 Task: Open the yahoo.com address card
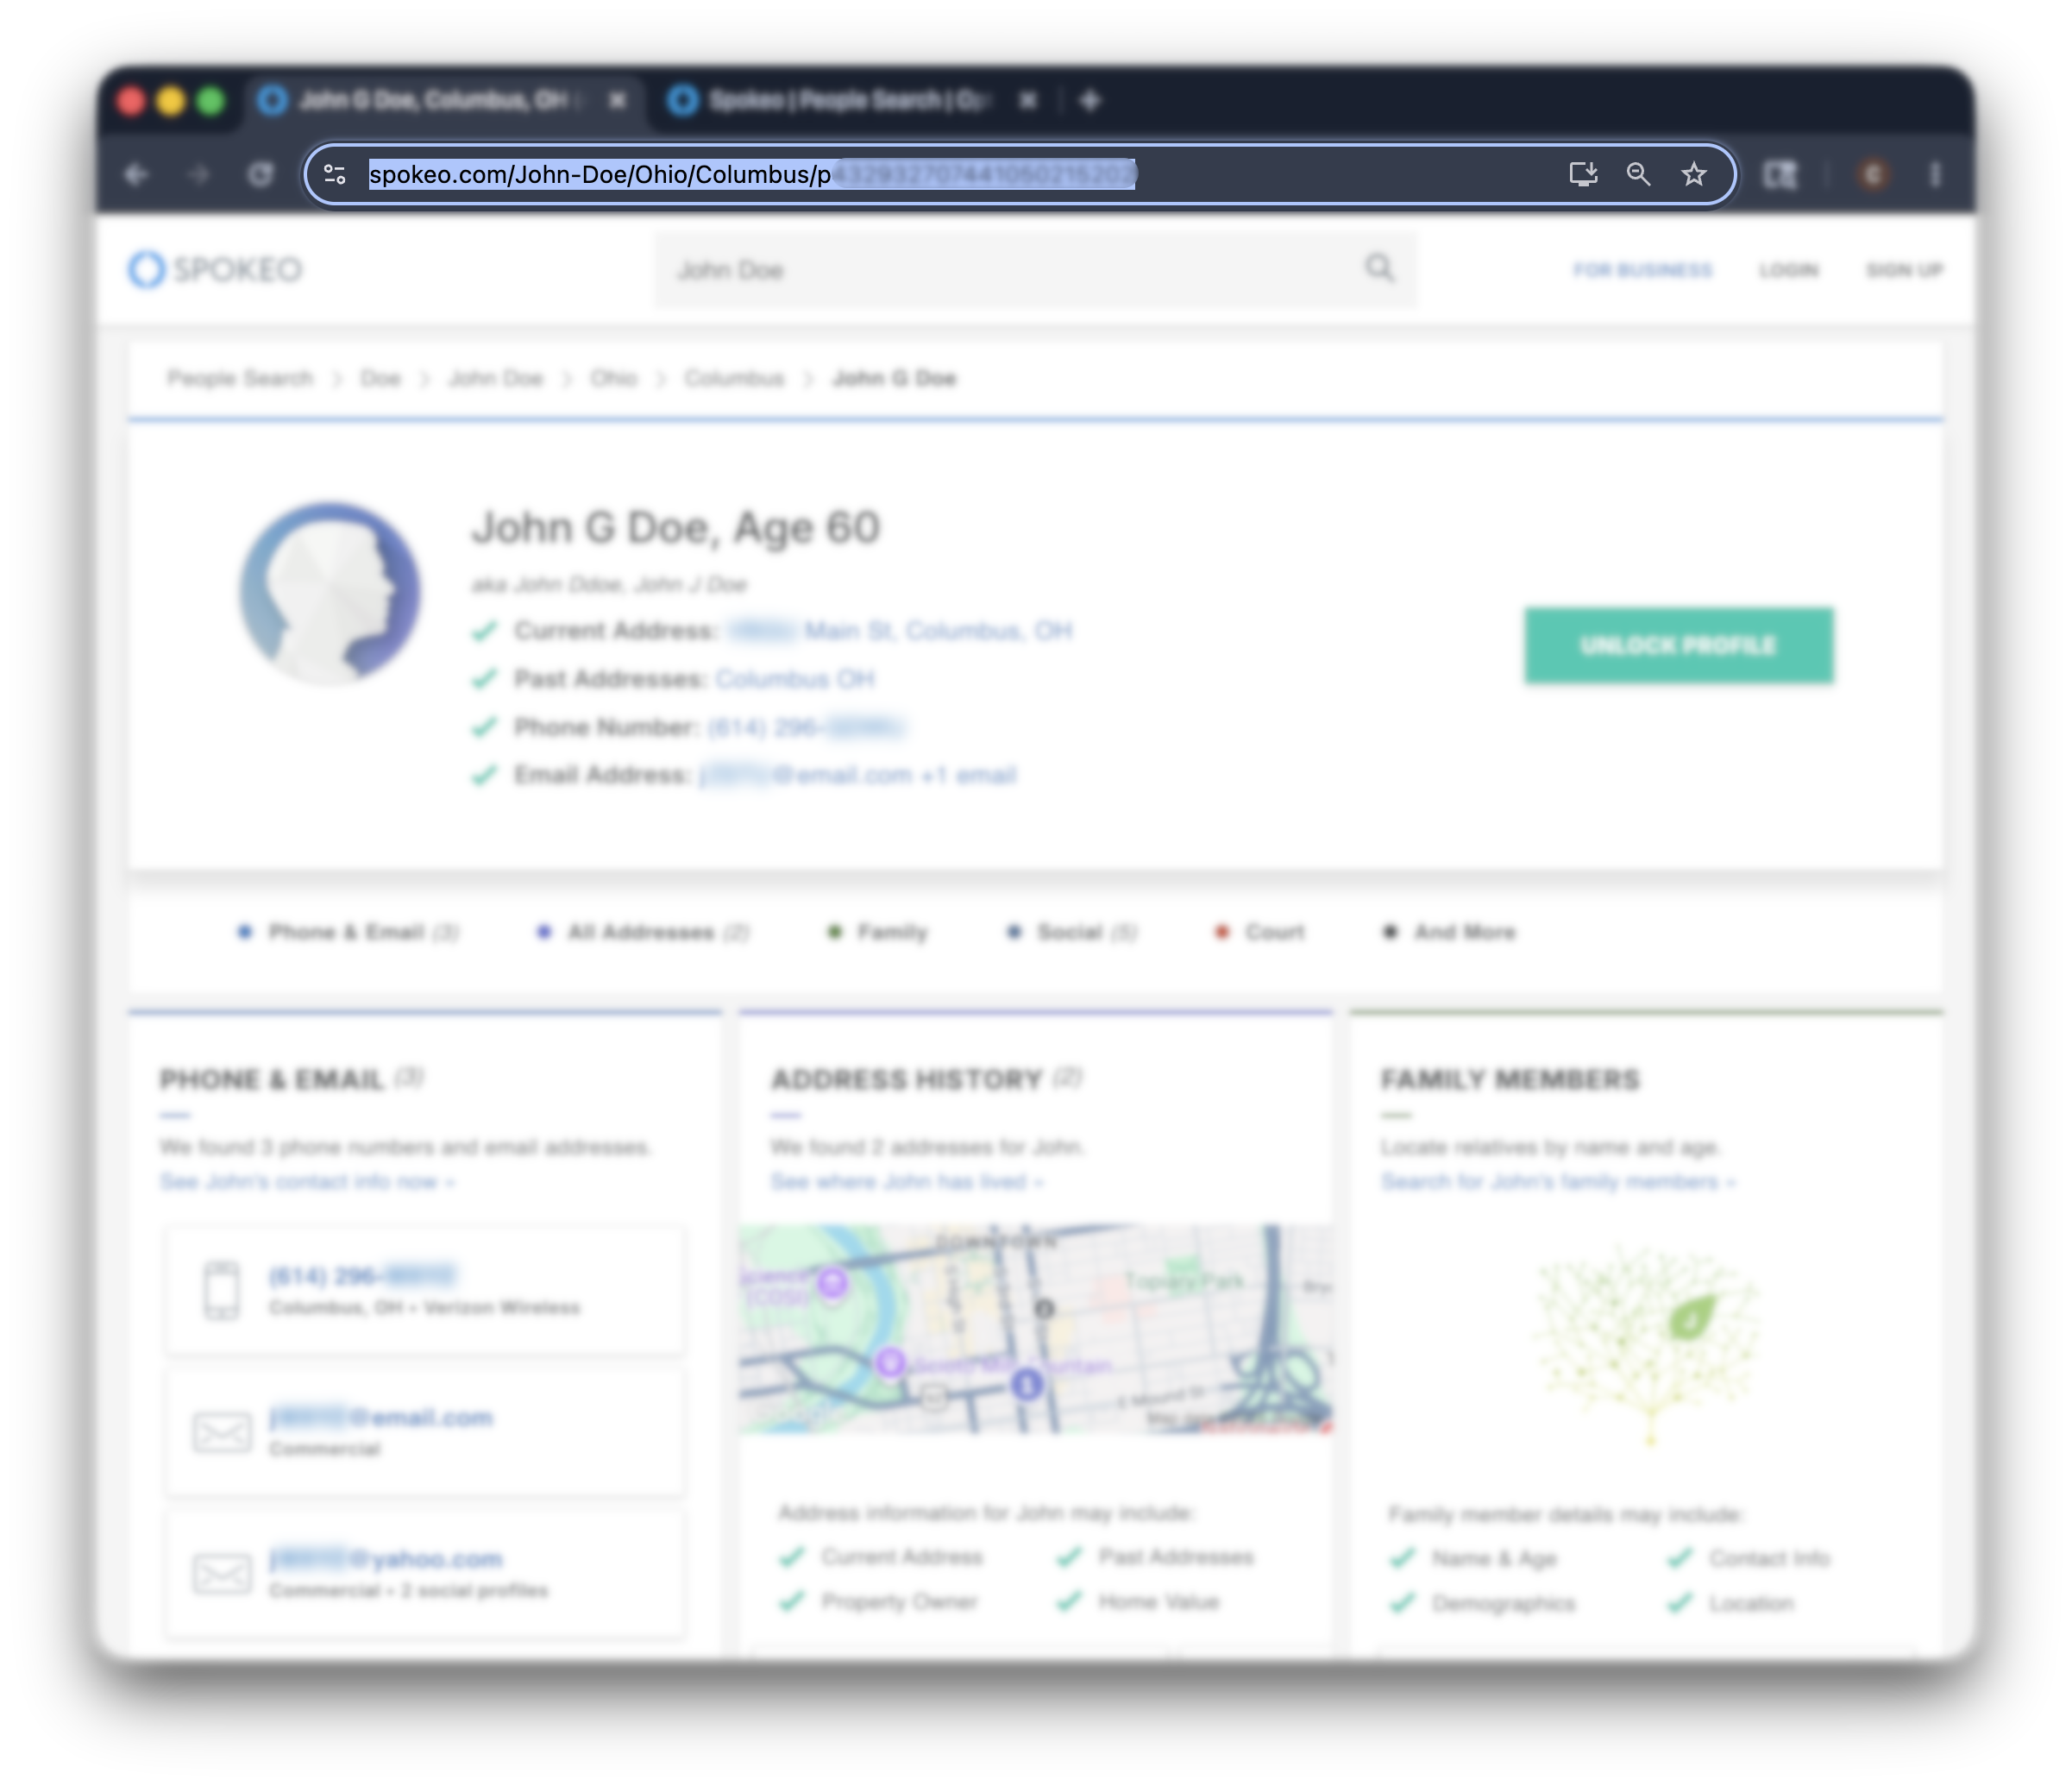(426, 1573)
